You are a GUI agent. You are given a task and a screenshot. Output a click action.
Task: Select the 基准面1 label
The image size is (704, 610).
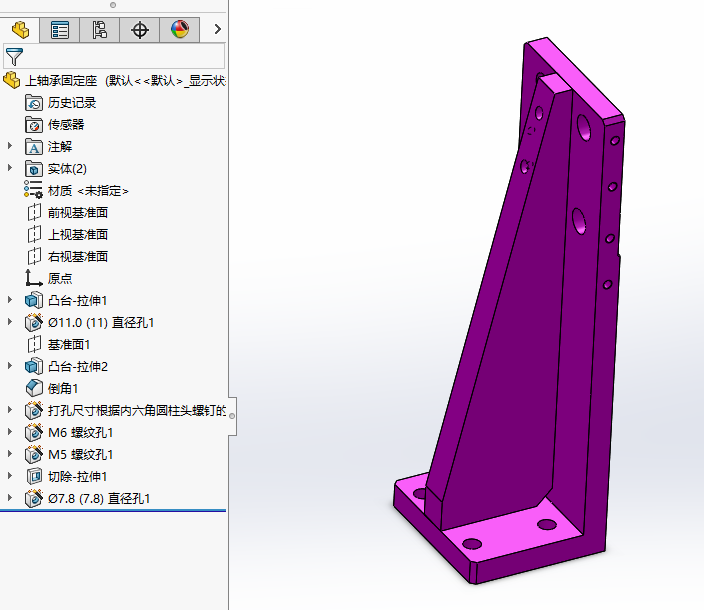(69, 344)
